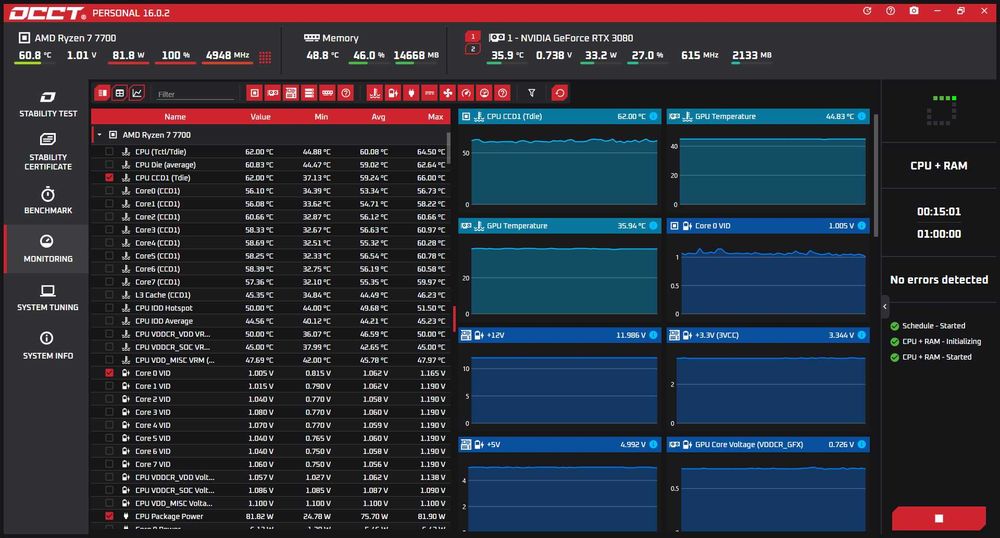Sort table by Value column header
Image resolution: width=1000 pixels, height=538 pixels.
click(260, 117)
